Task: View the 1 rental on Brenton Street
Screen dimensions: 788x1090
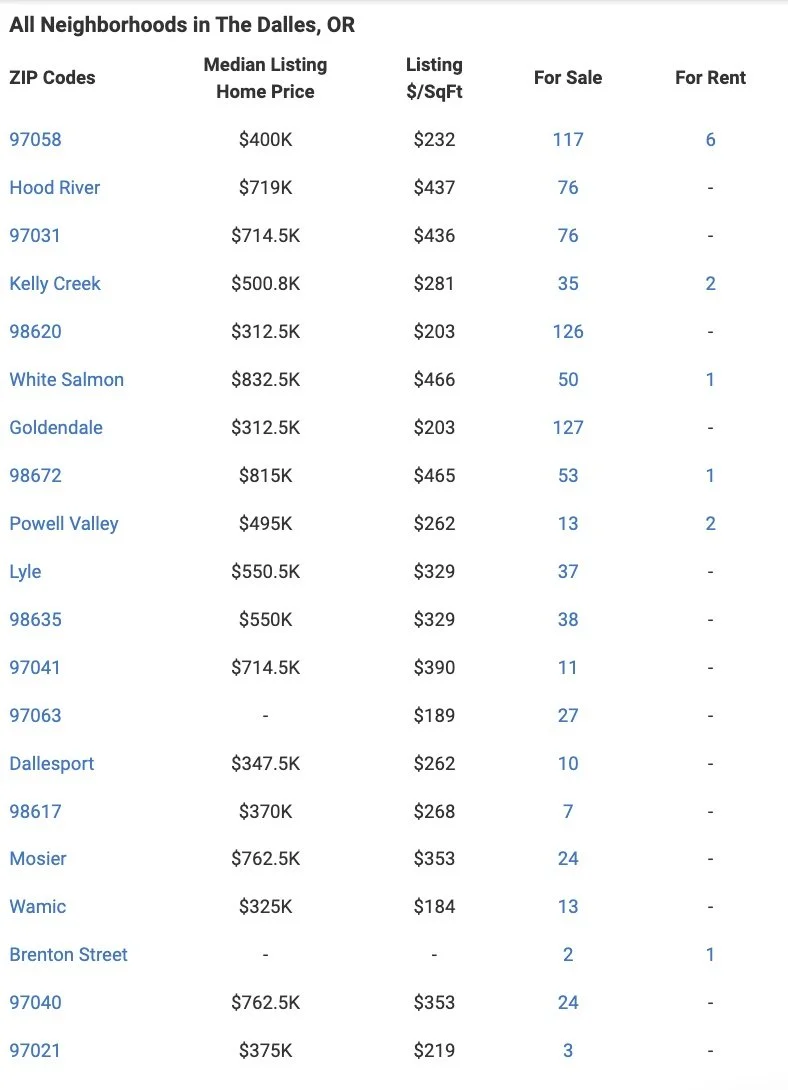Action: (710, 954)
